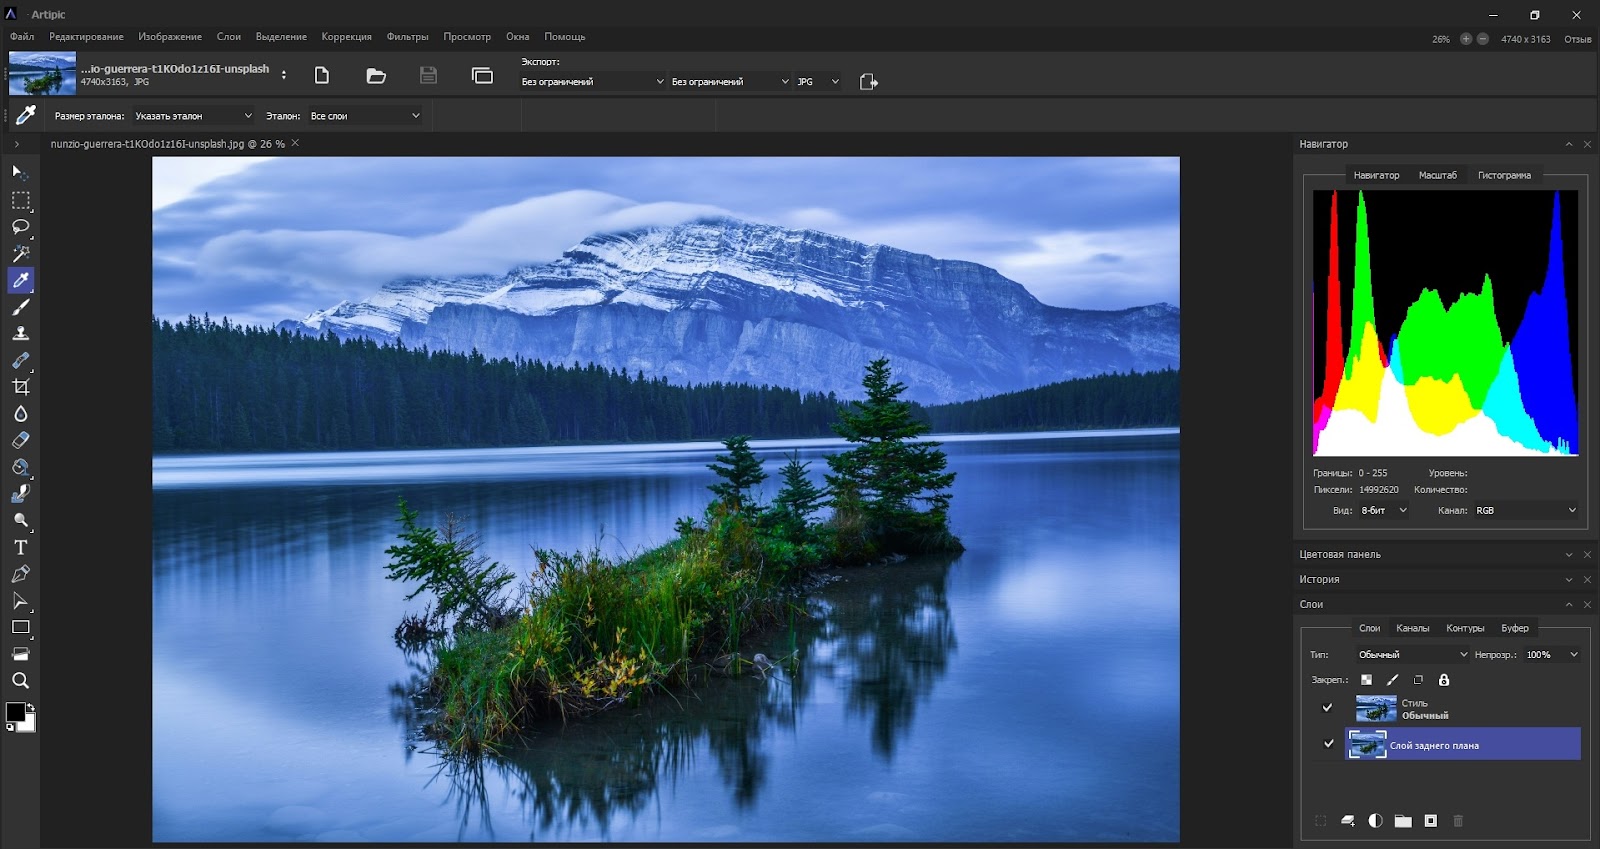Activate the Brush tool
Image resolution: width=1600 pixels, height=849 pixels.
click(x=20, y=307)
